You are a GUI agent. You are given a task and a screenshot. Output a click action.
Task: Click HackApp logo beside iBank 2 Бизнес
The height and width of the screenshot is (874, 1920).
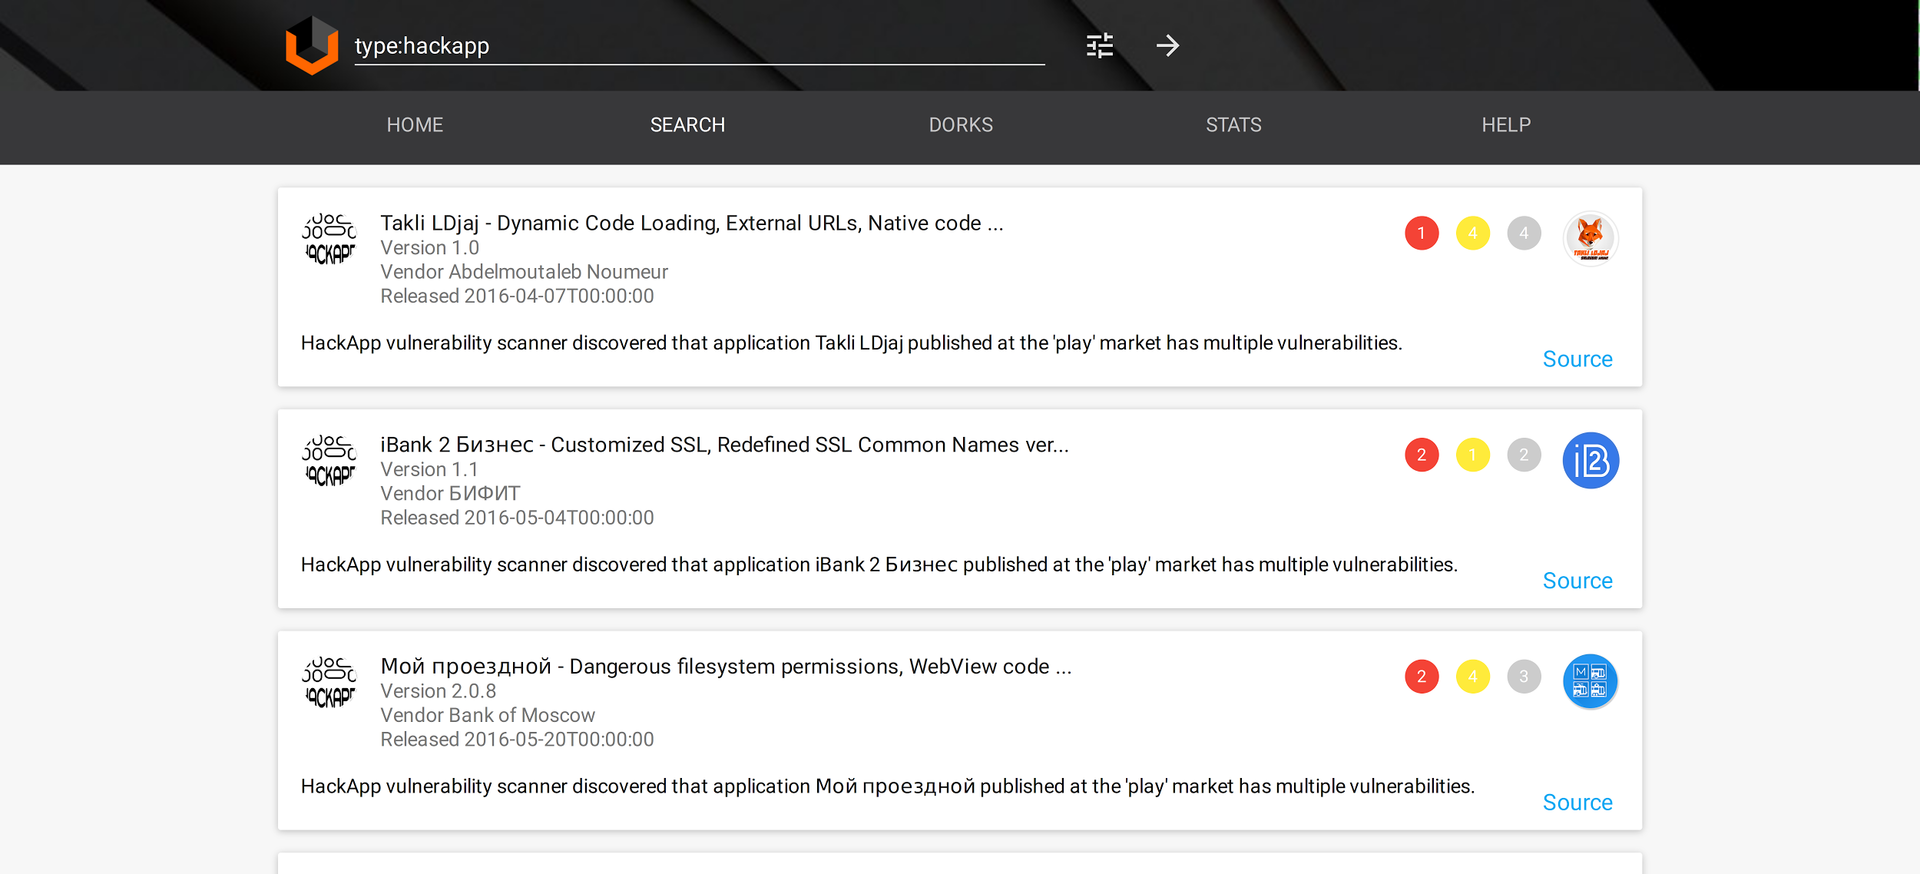click(329, 461)
